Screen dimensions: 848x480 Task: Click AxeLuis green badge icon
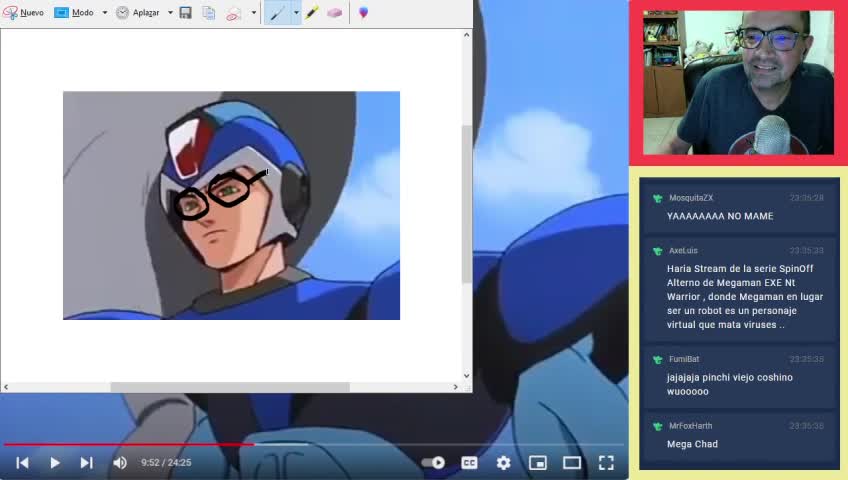(658, 251)
